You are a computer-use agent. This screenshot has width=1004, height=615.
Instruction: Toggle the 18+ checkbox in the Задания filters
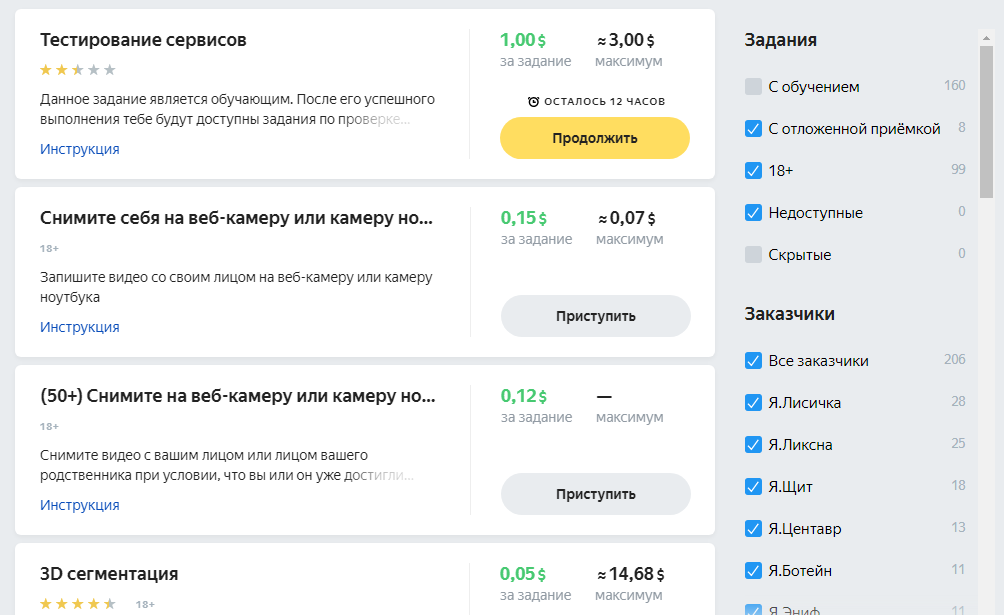(754, 171)
